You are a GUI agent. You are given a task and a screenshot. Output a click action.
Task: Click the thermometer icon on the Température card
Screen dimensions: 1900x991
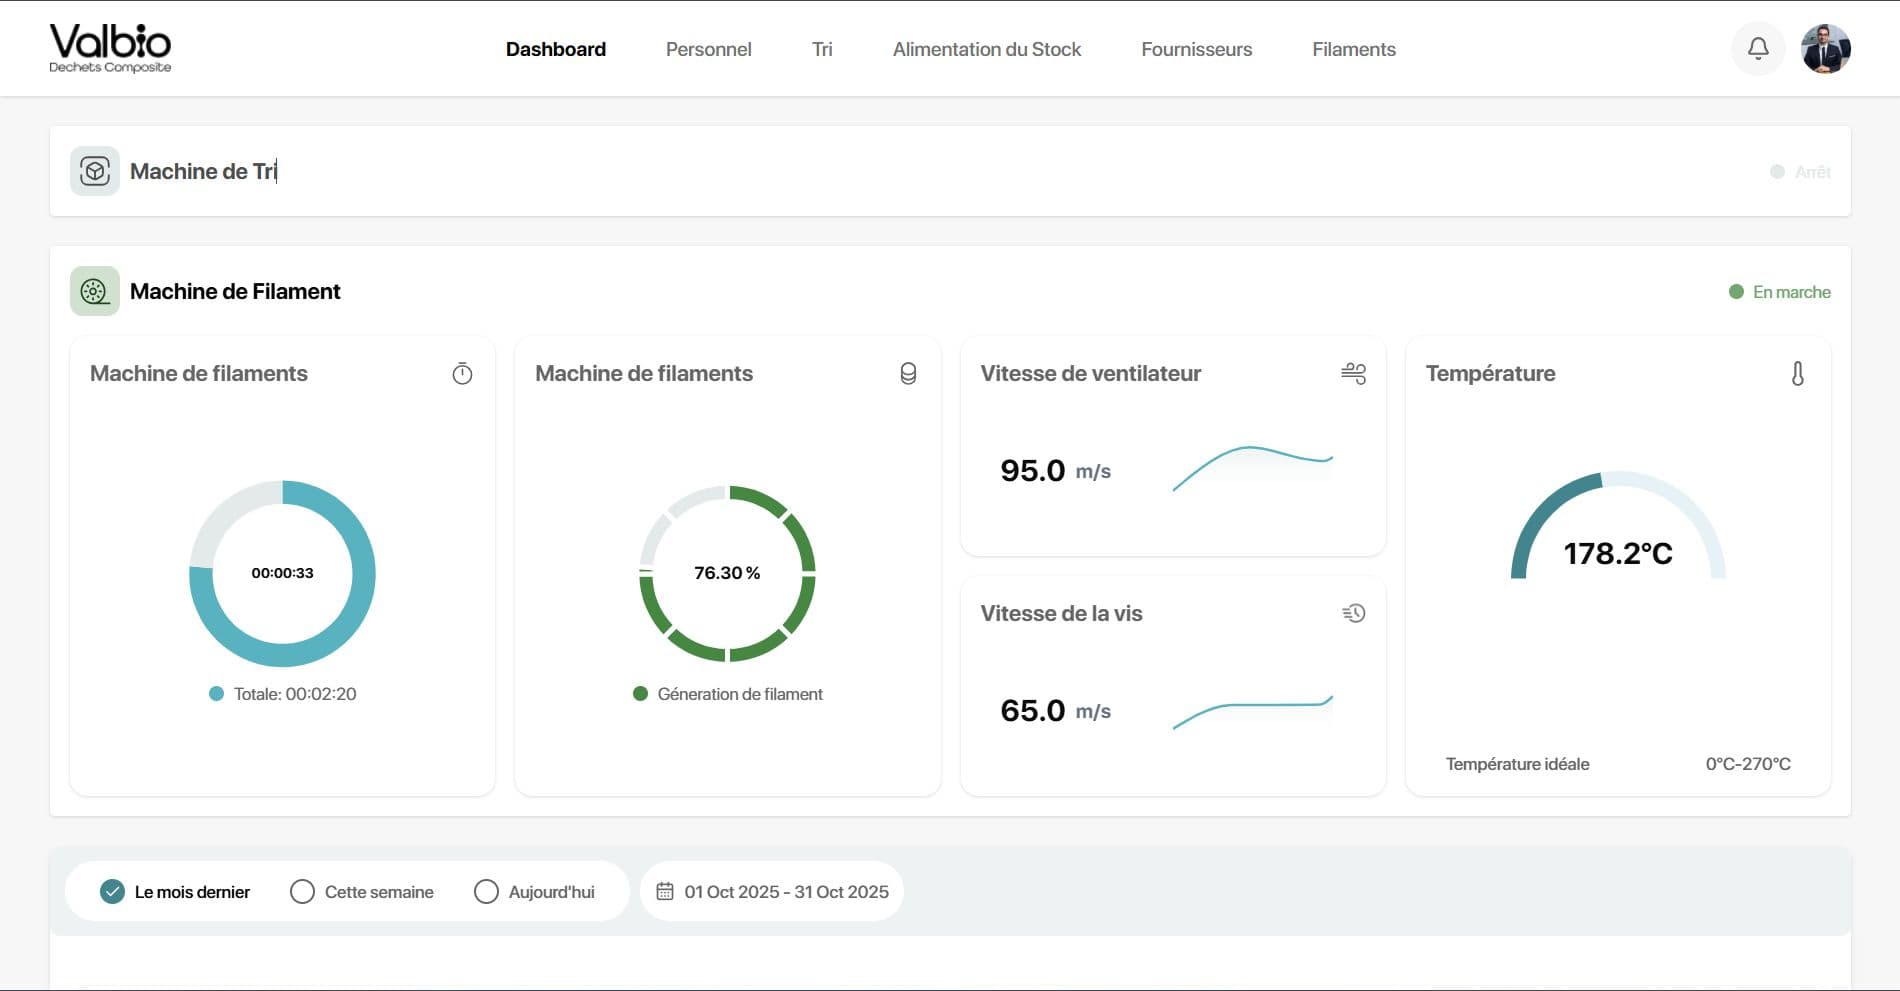coord(1799,374)
